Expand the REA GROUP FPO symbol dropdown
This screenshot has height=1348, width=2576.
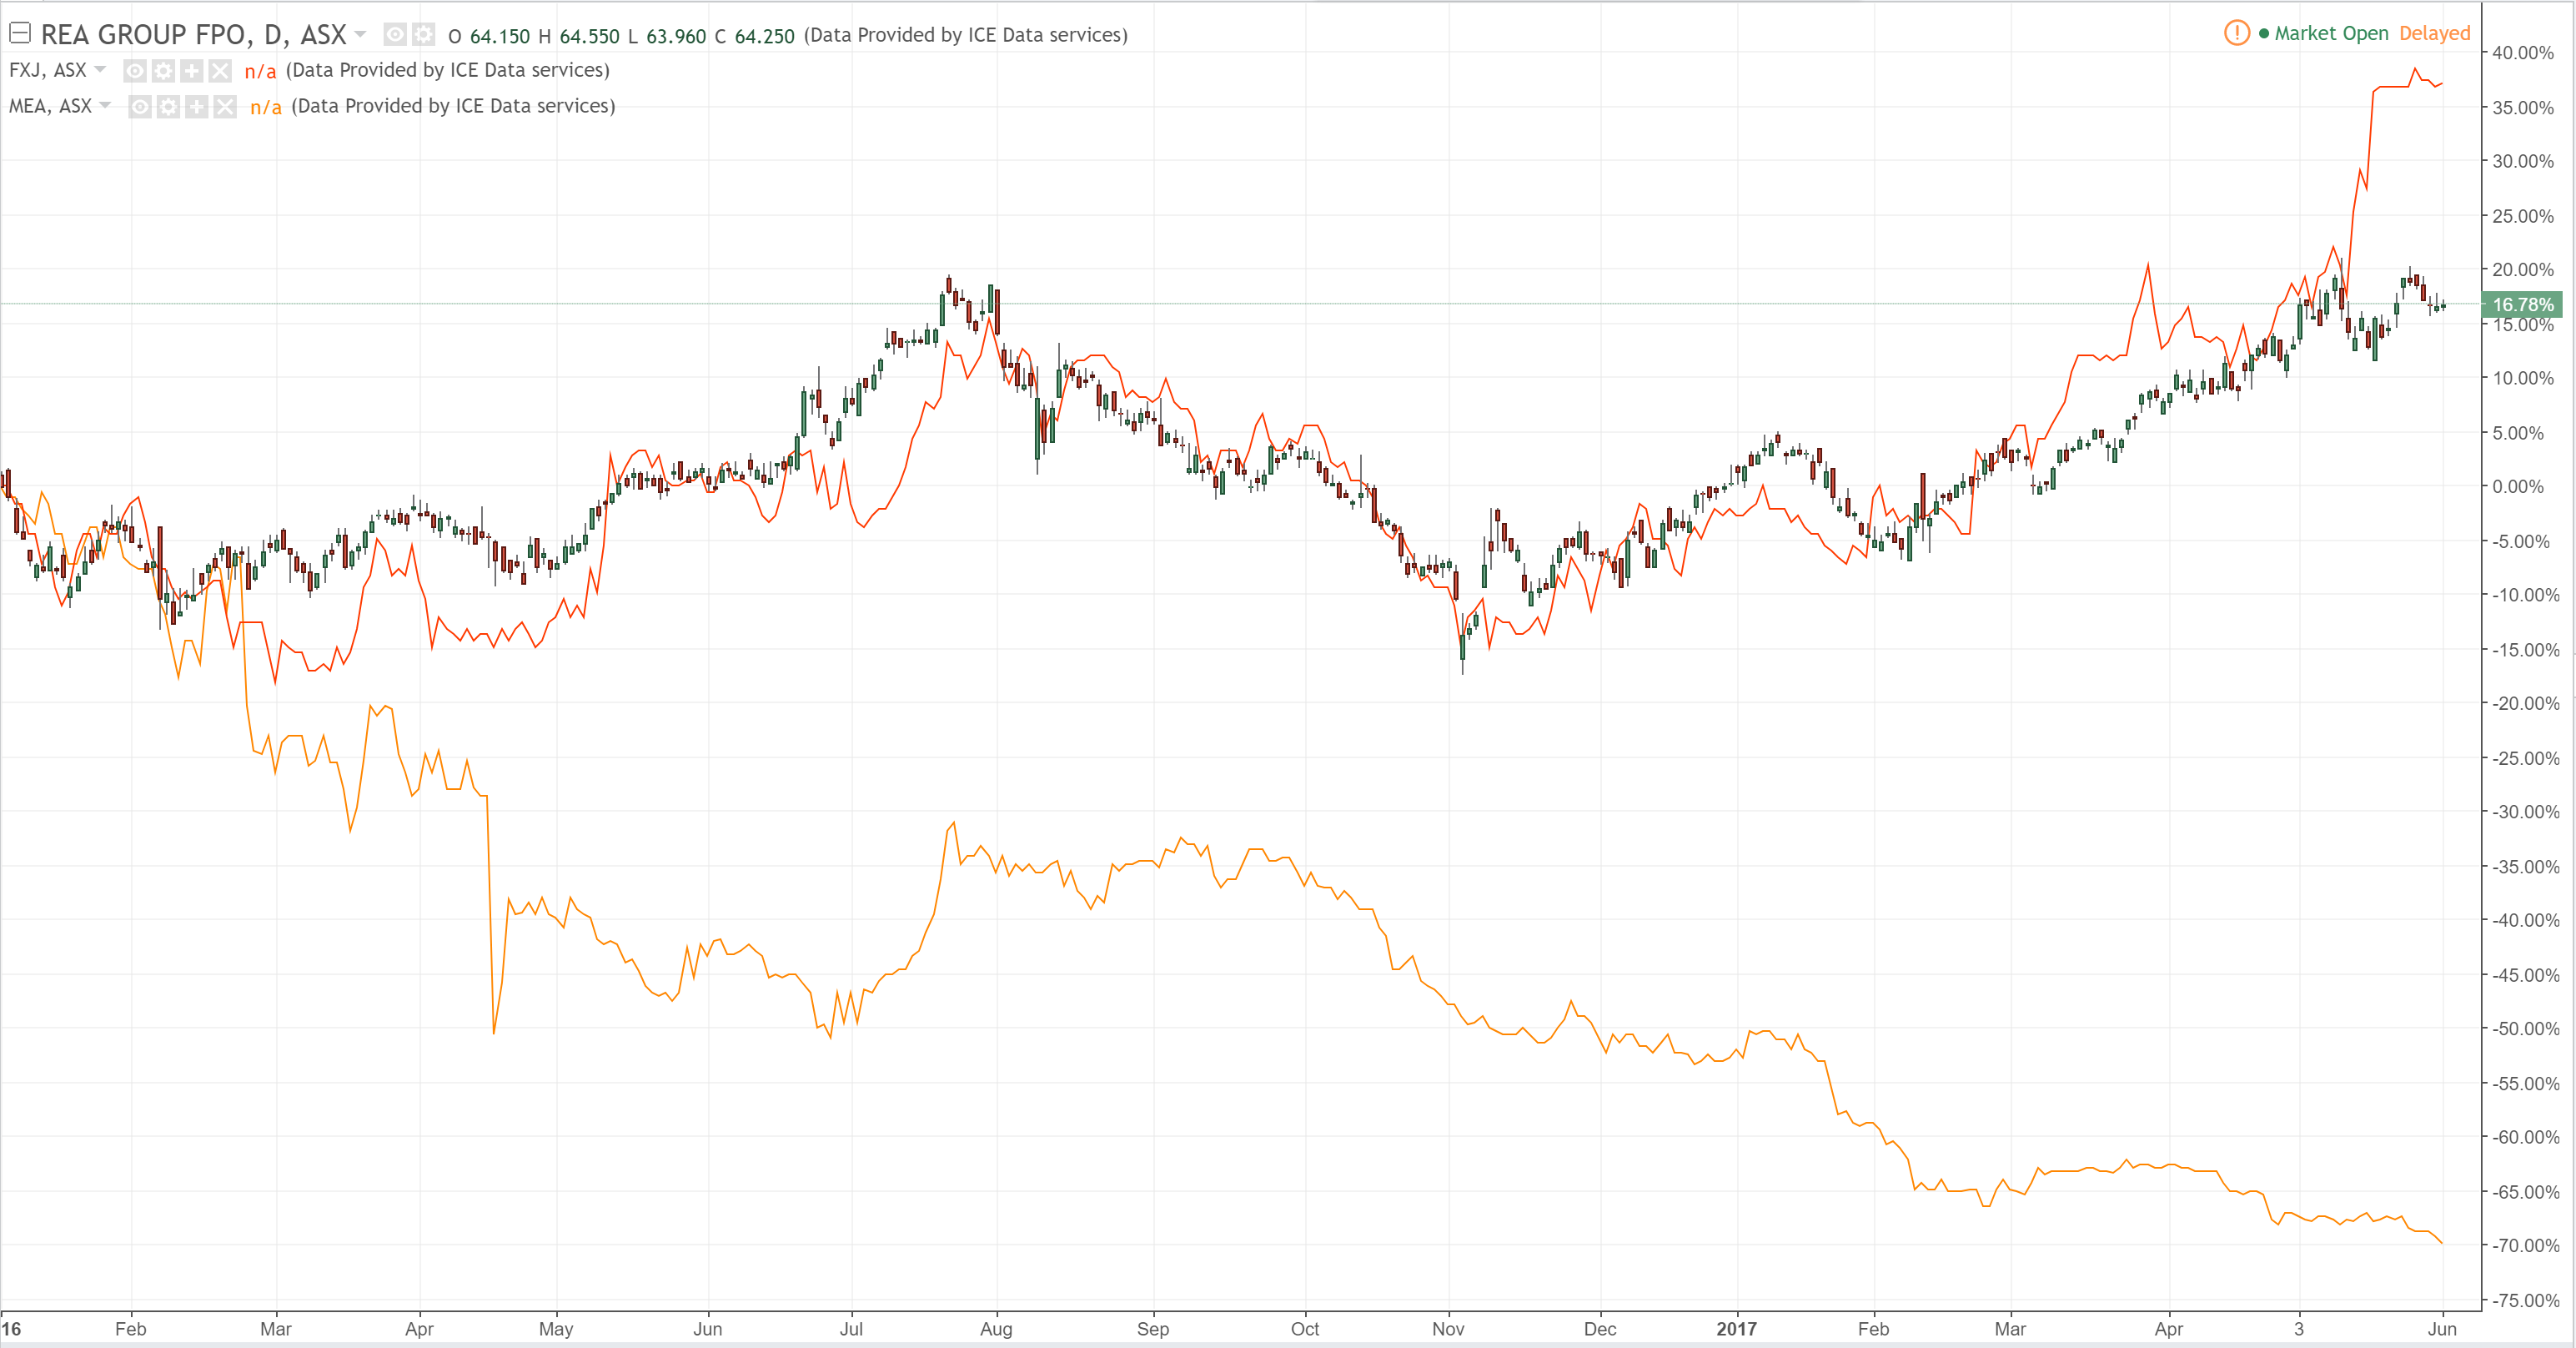tap(360, 35)
